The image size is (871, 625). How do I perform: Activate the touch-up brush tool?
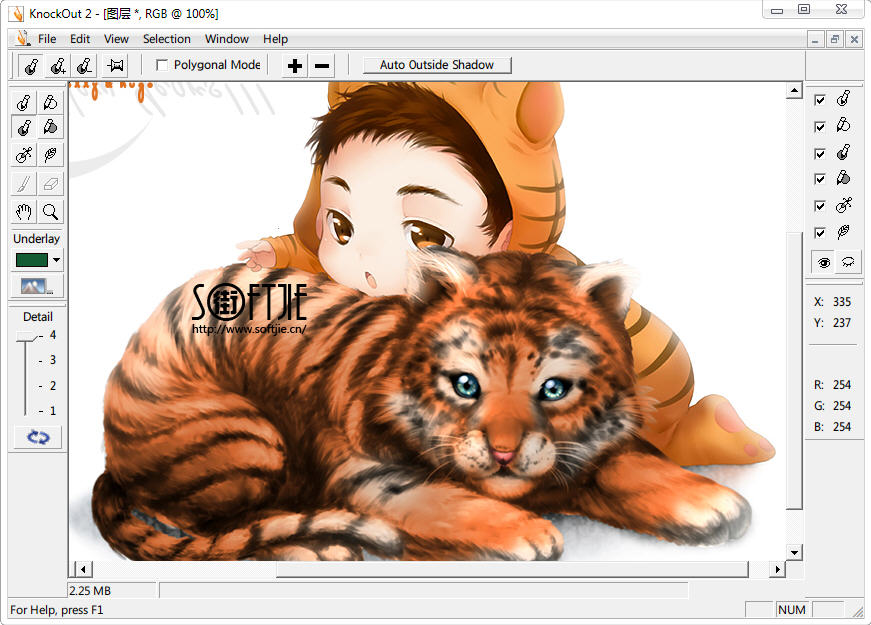23,182
